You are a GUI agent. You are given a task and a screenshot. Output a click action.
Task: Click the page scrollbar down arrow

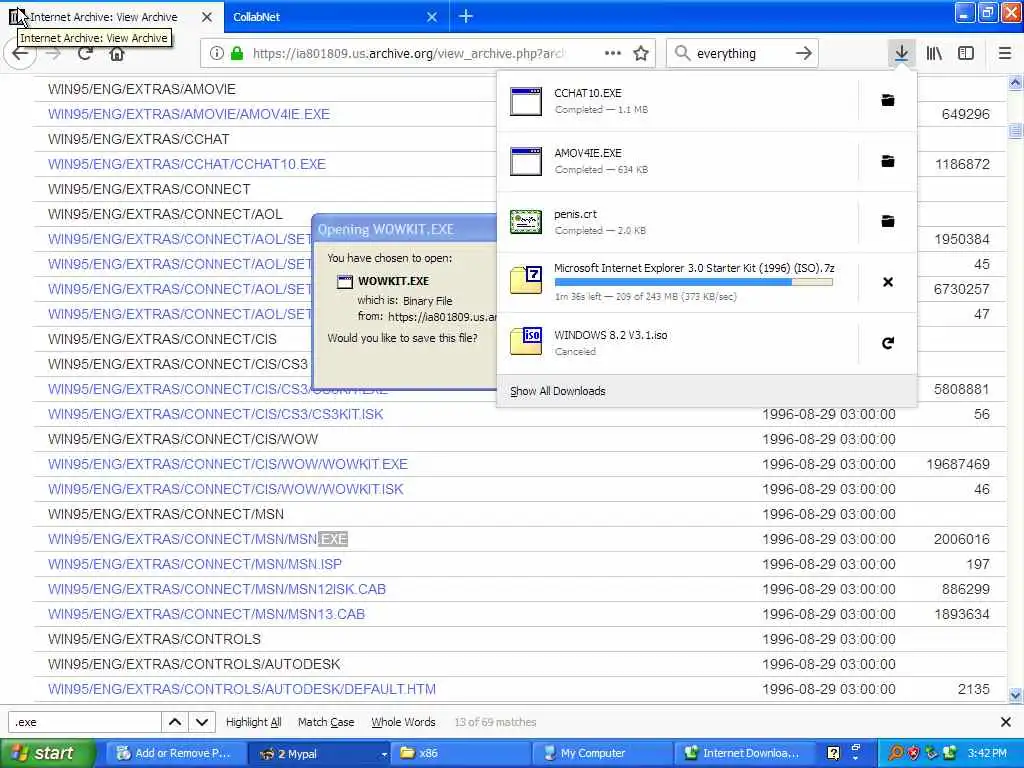pos(1016,695)
